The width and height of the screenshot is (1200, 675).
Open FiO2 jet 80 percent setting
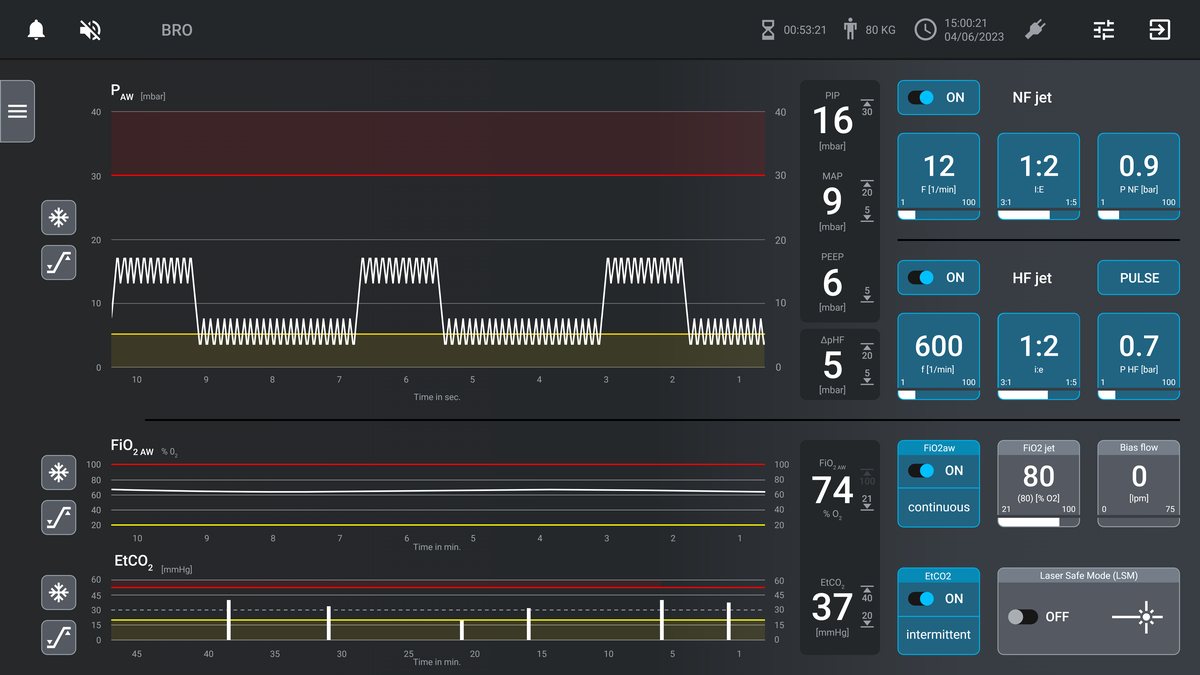[x=1038, y=484]
